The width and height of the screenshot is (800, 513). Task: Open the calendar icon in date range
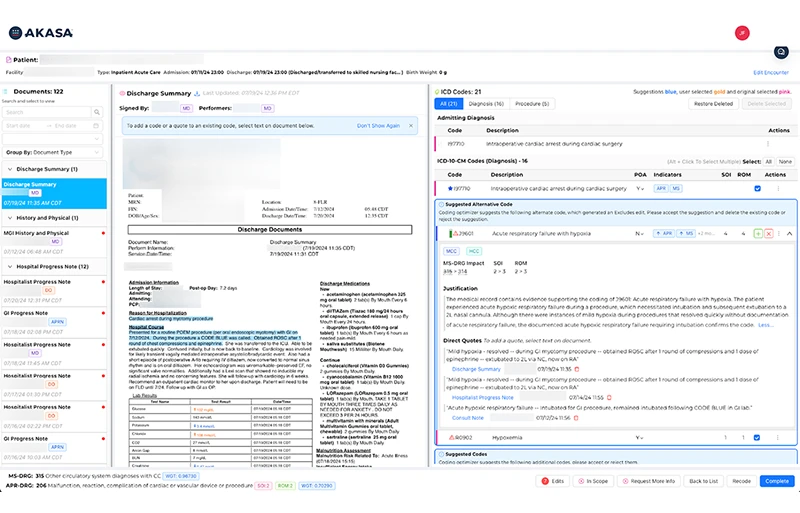click(96, 126)
